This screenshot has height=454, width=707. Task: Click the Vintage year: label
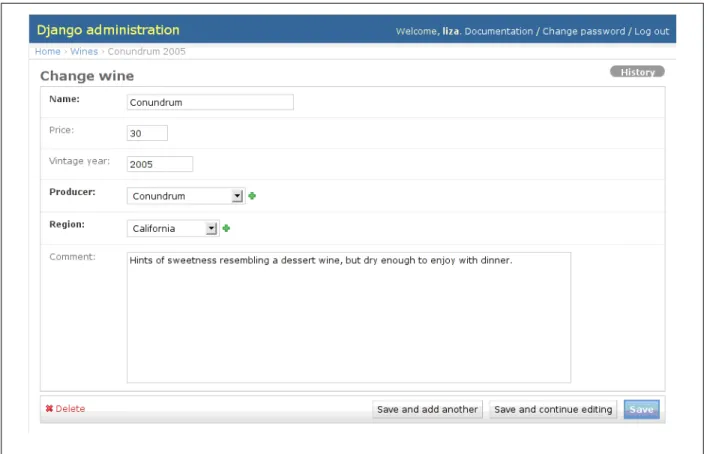[x=79, y=161]
